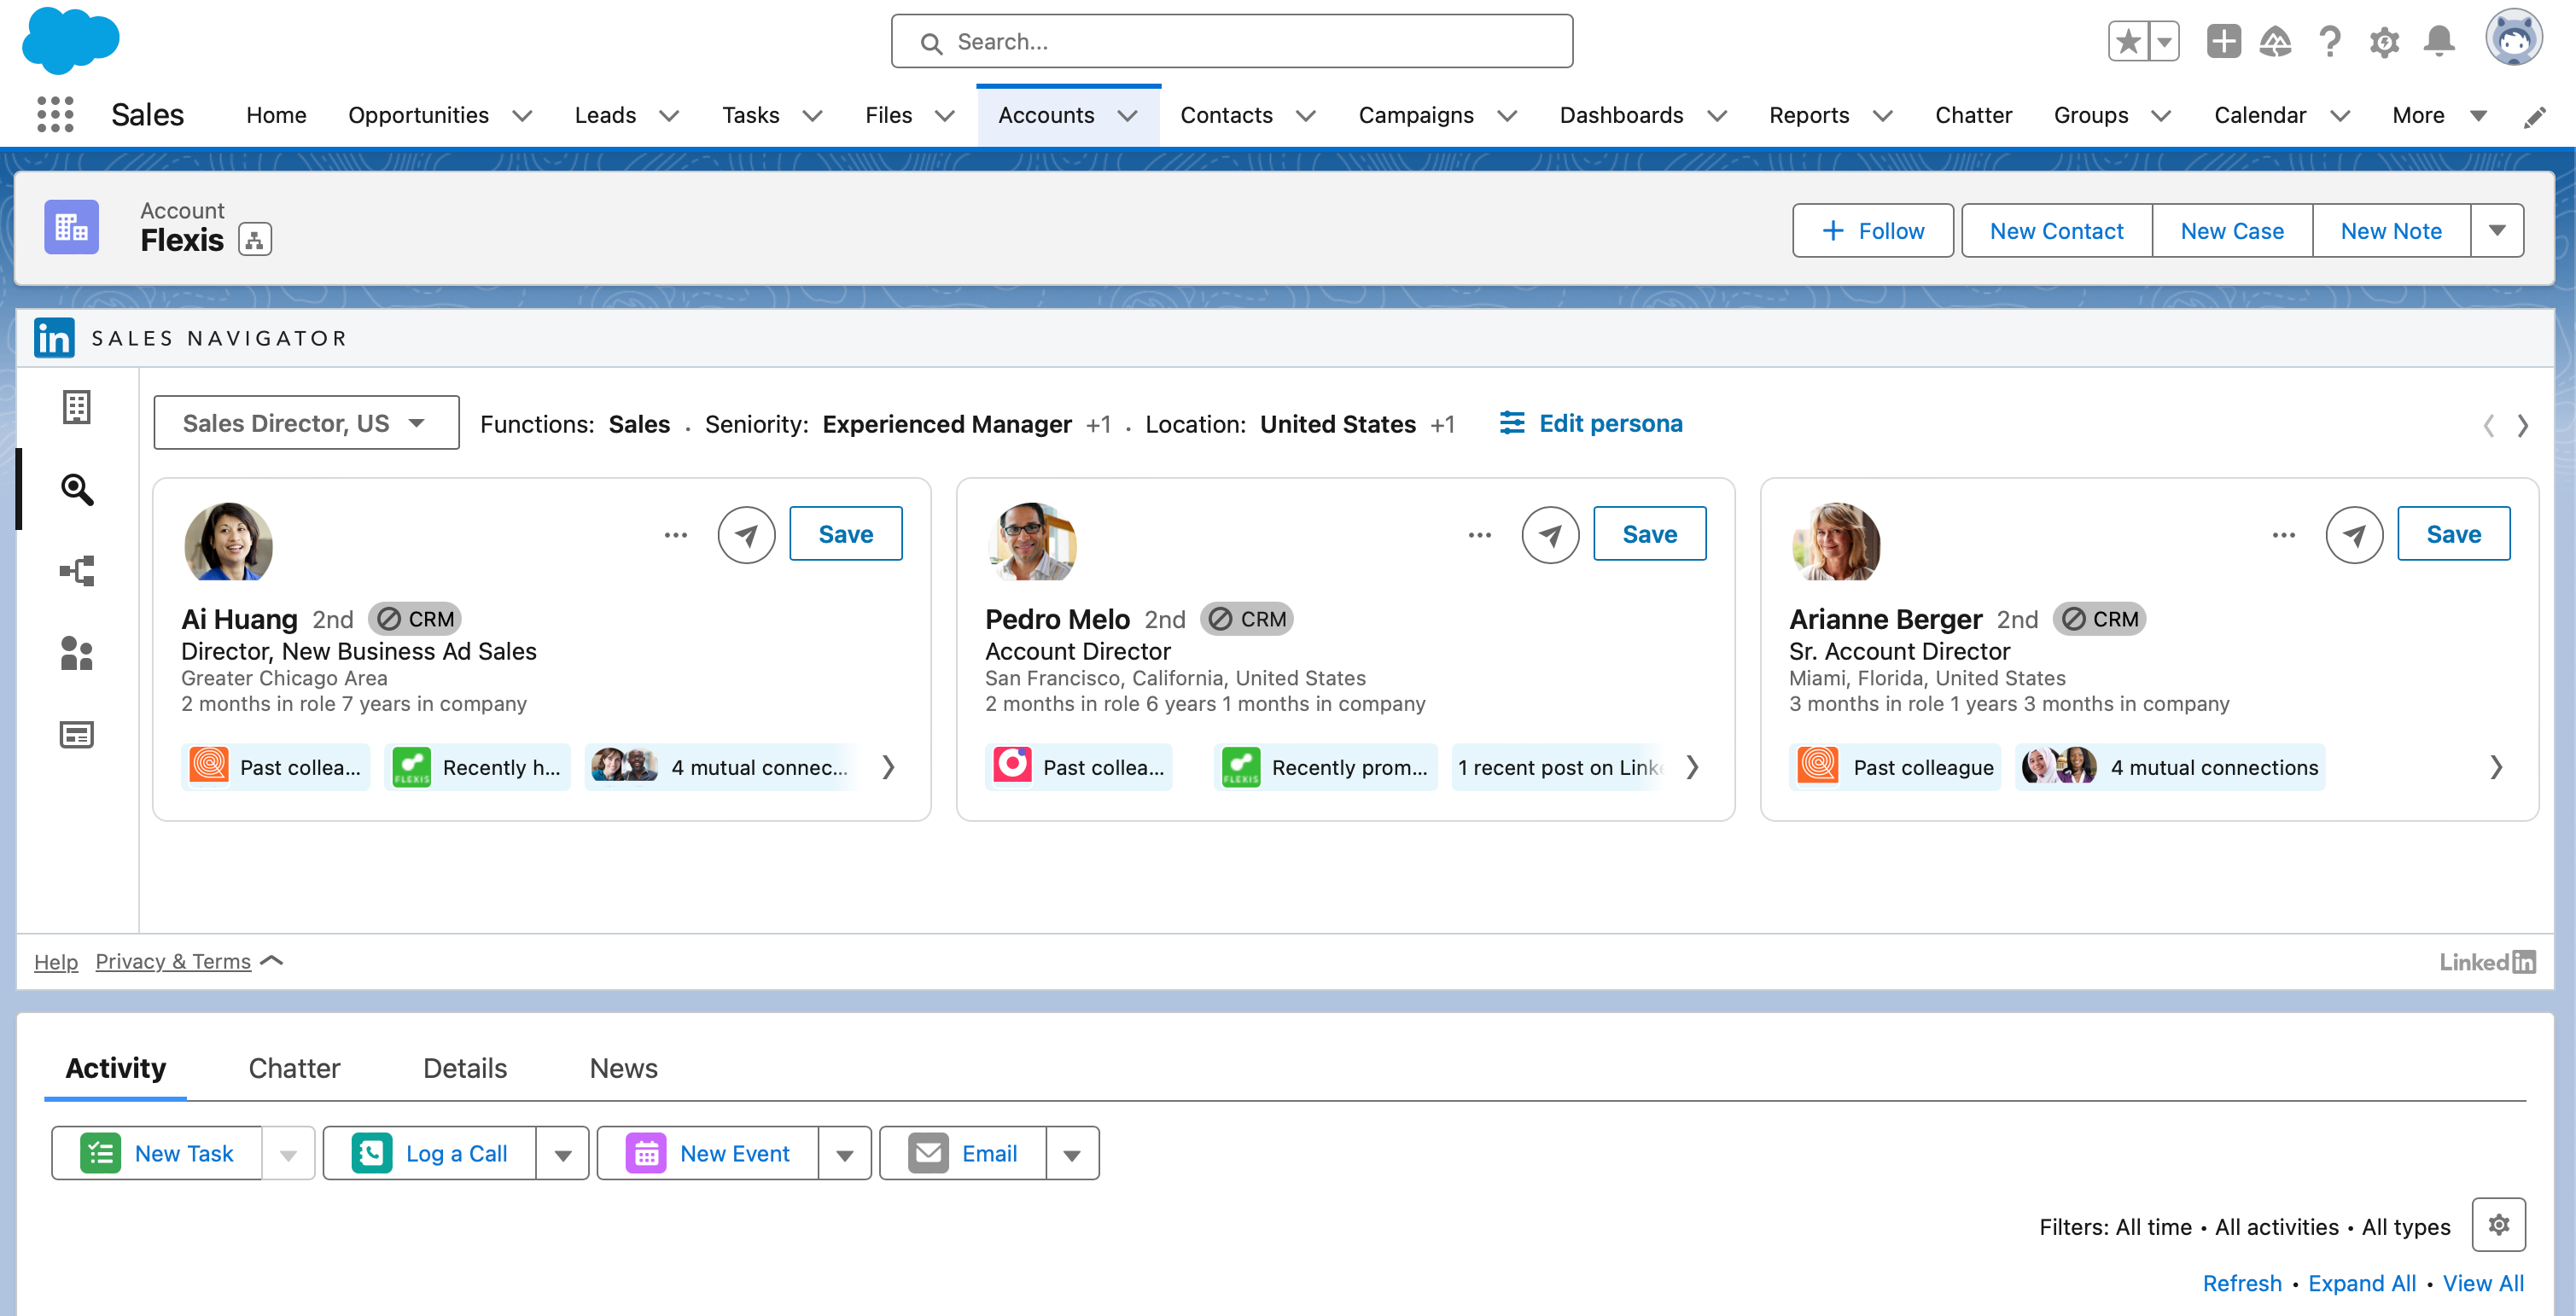Viewport: 2576px width, 1316px height.
Task: Save Ai Huang as a lead
Action: click(846, 534)
